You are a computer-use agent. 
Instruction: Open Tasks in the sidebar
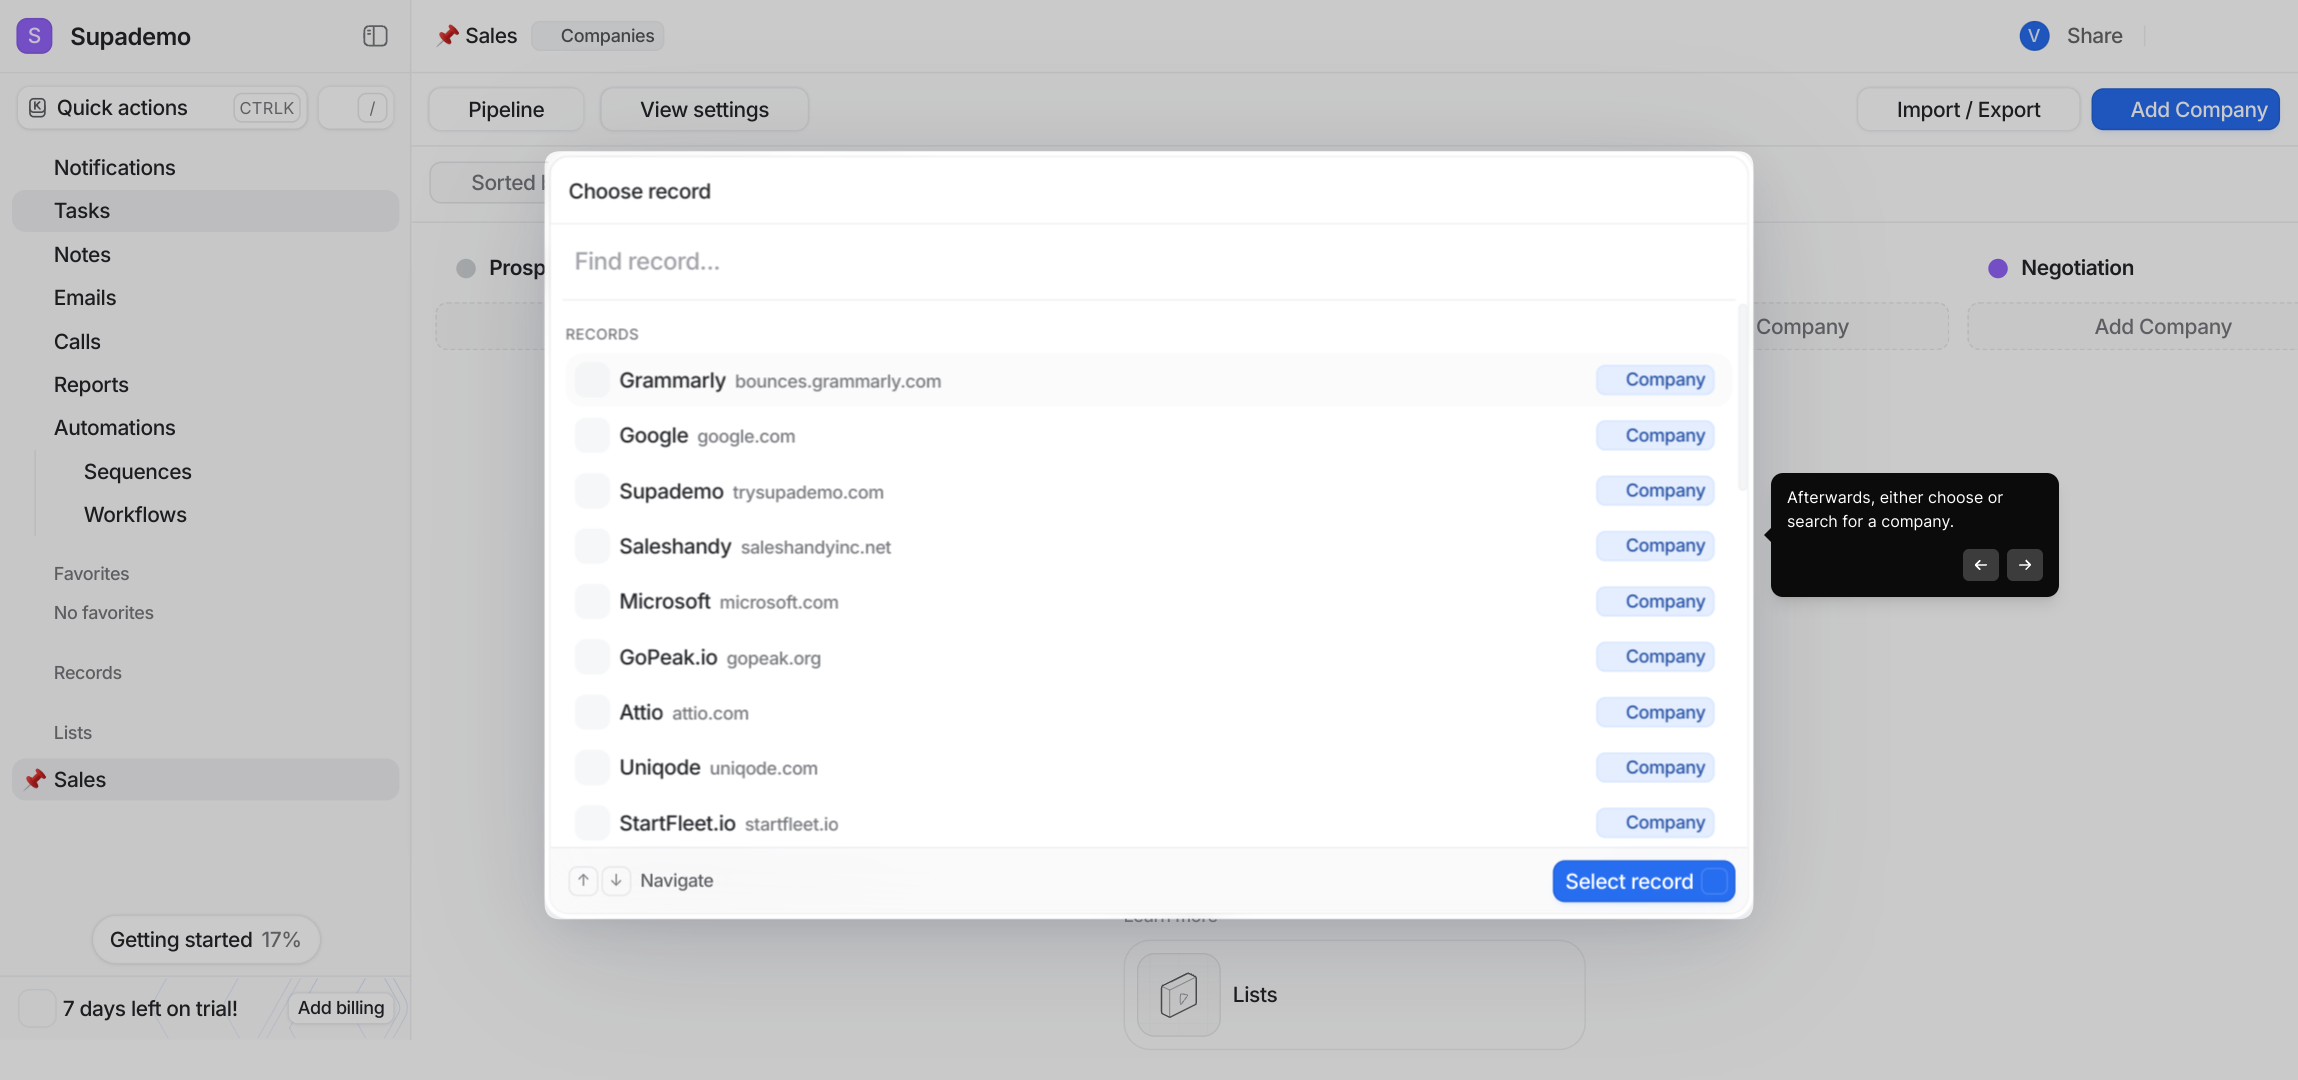pyautogui.click(x=82, y=211)
